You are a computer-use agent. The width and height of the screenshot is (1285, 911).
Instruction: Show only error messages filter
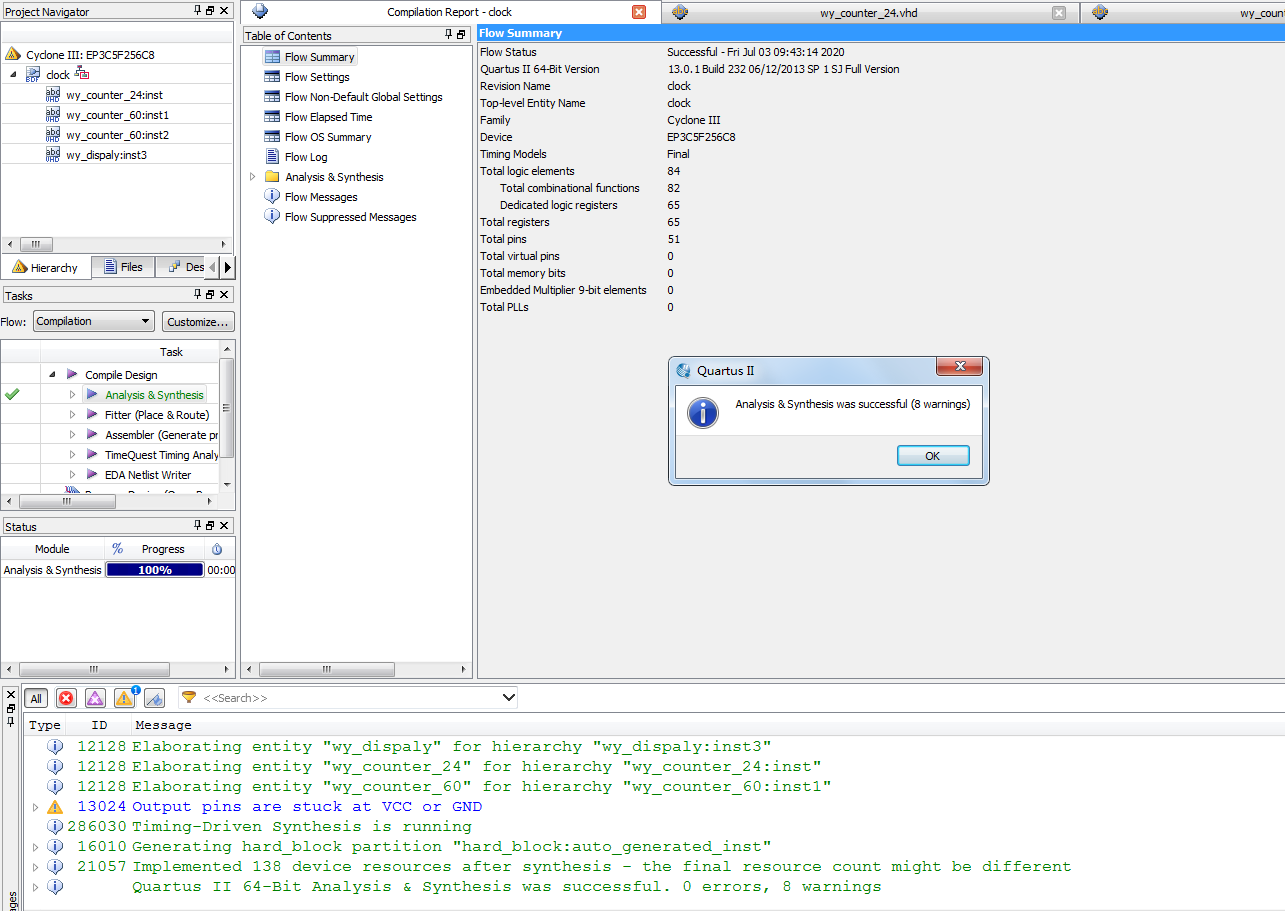(x=66, y=698)
